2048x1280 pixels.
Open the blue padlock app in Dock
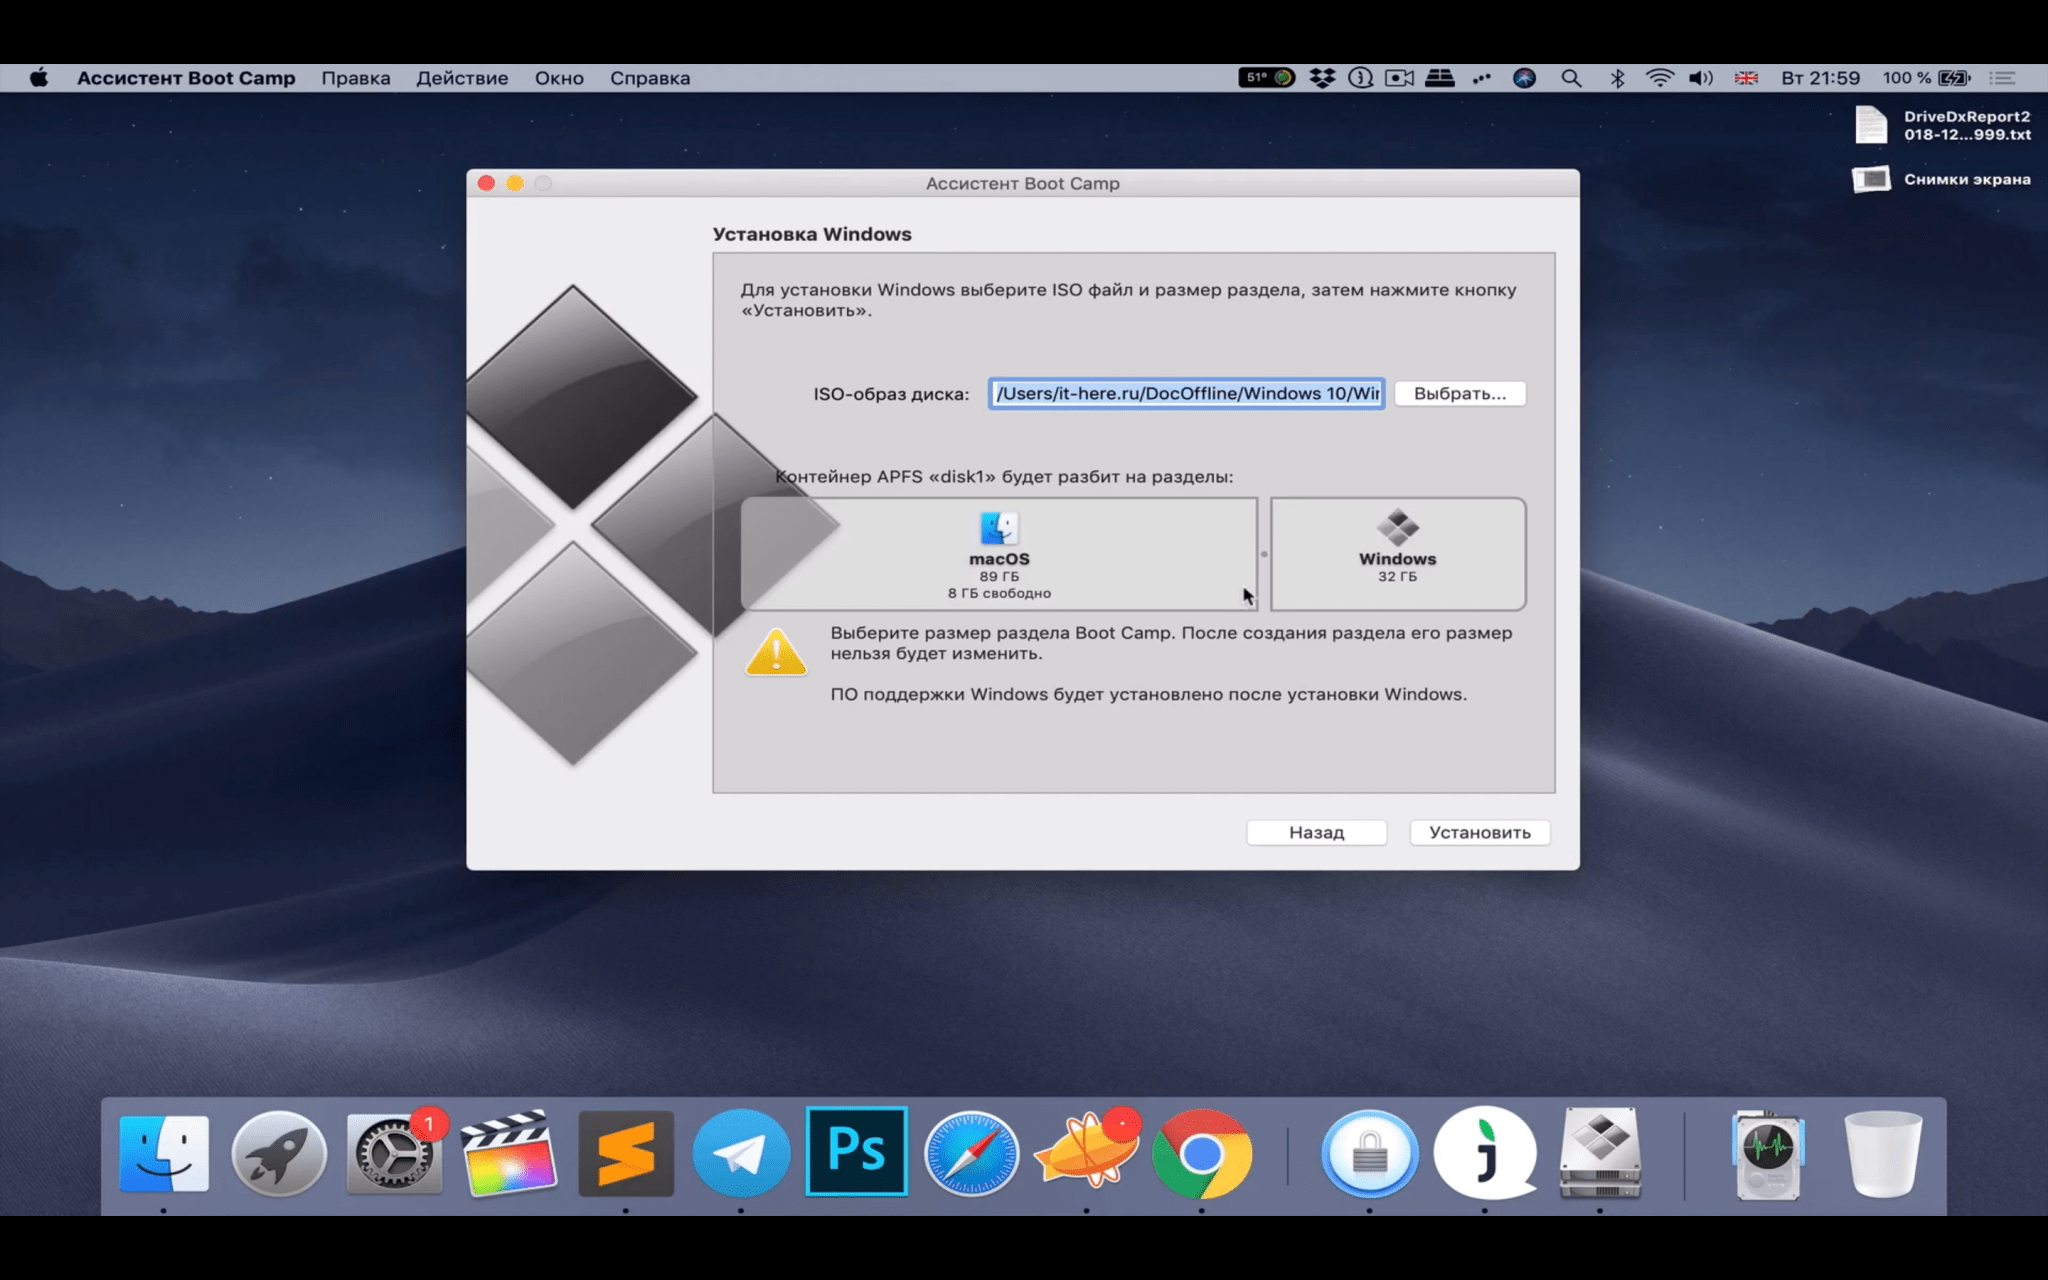1369,1153
